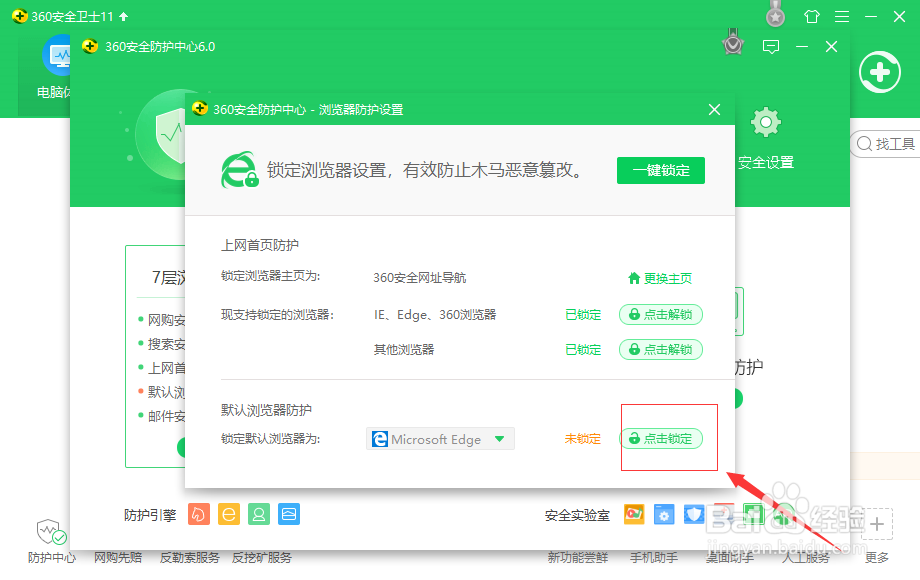Image resolution: width=920 pixels, height=580 pixels.
Task: Select the orange flame protection engine icon
Action: [x=199, y=514]
